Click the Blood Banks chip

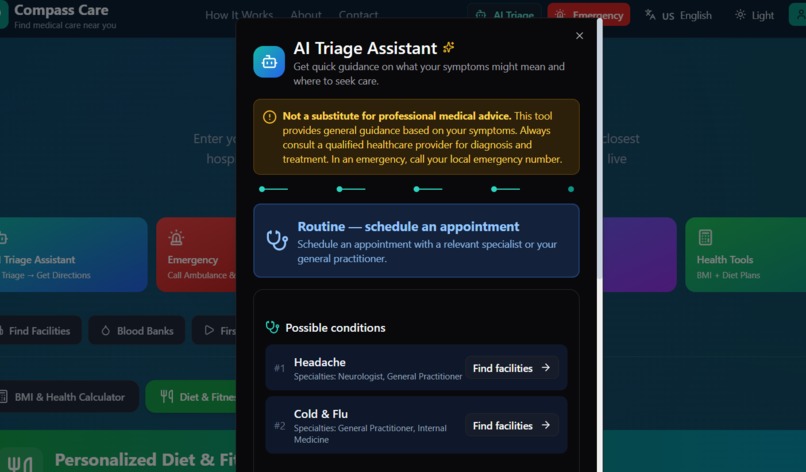click(137, 331)
